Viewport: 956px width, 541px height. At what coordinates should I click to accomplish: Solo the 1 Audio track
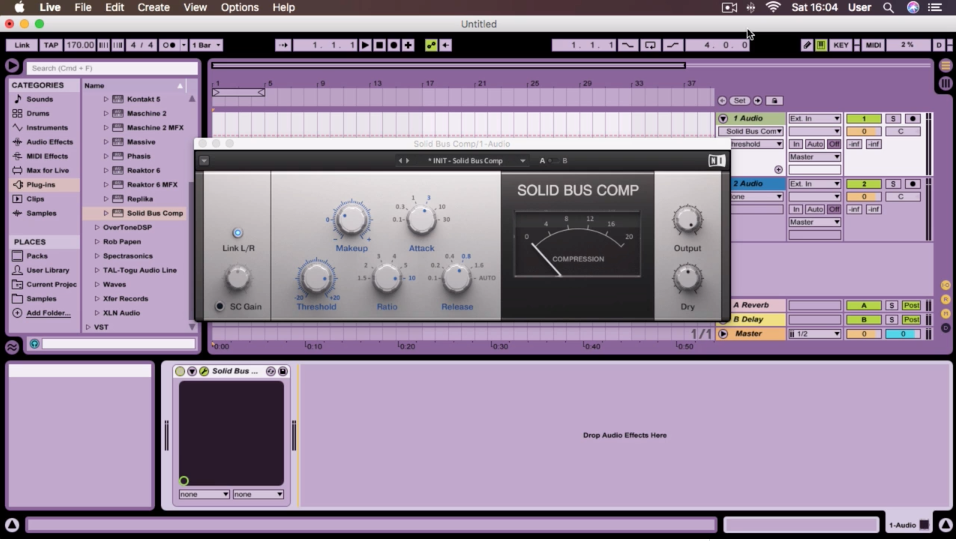(x=893, y=118)
